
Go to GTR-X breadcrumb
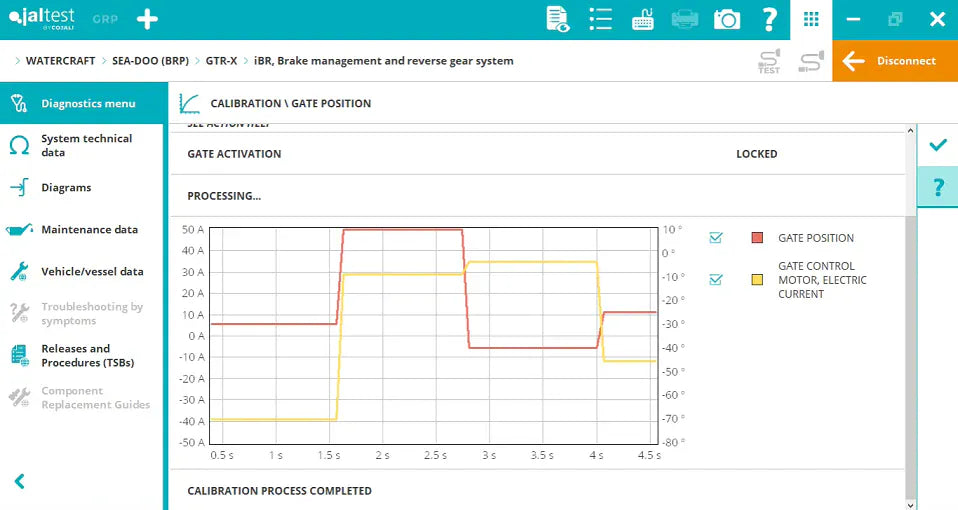(221, 61)
